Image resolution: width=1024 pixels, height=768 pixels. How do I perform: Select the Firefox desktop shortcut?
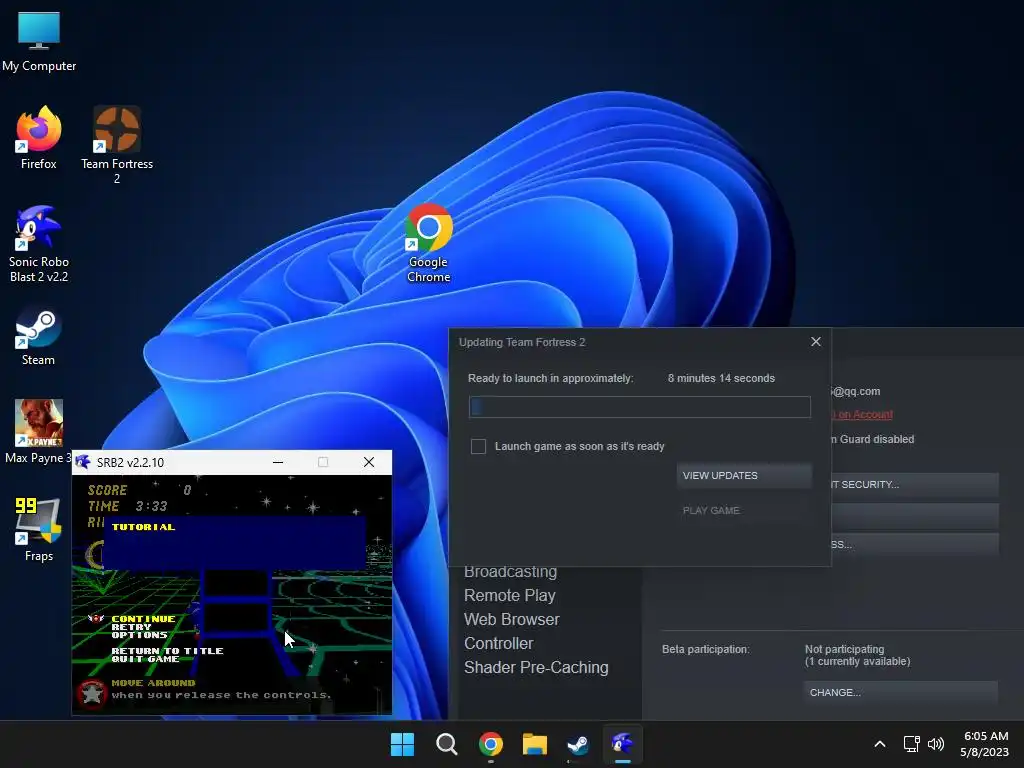coord(39,138)
